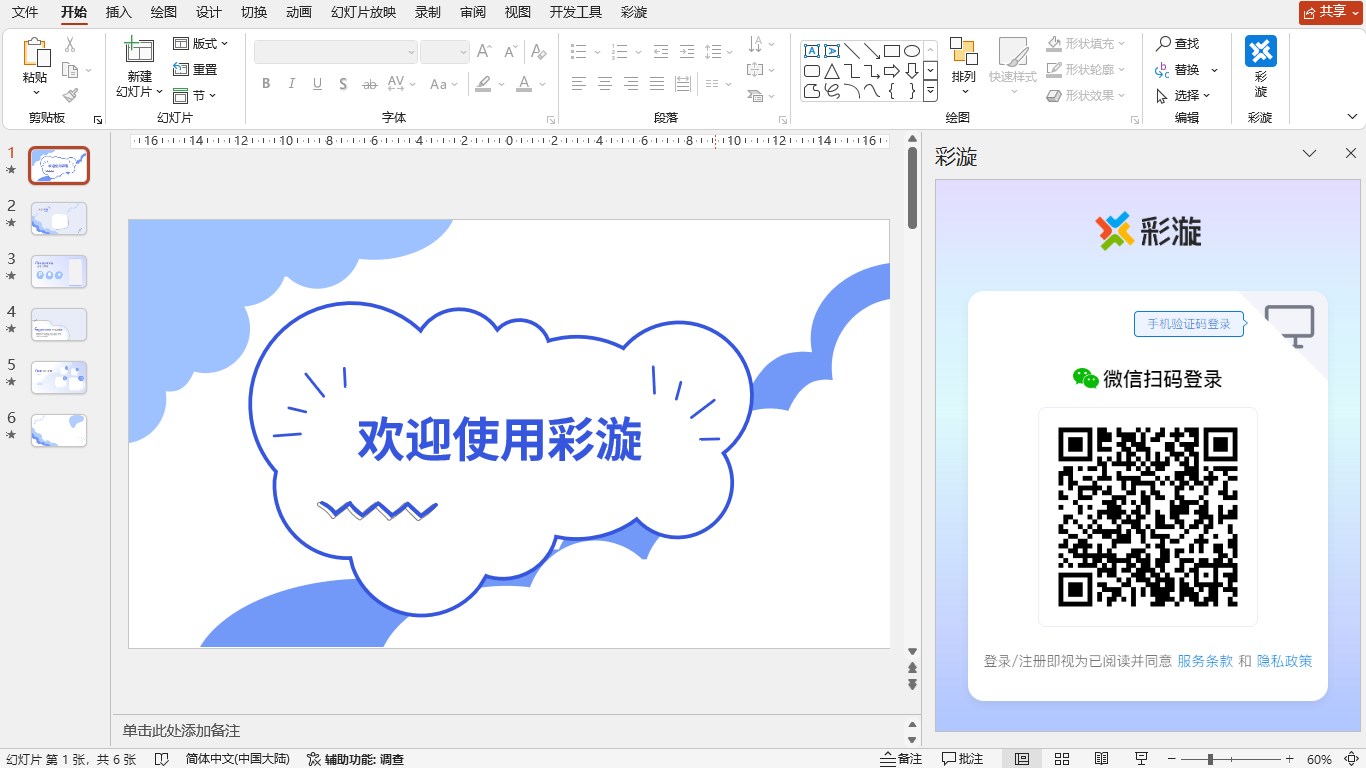The width and height of the screenshot is (1366, 768).
Task: Expand the 版式 layout dropdown
Action: click(x=201, y=44)
